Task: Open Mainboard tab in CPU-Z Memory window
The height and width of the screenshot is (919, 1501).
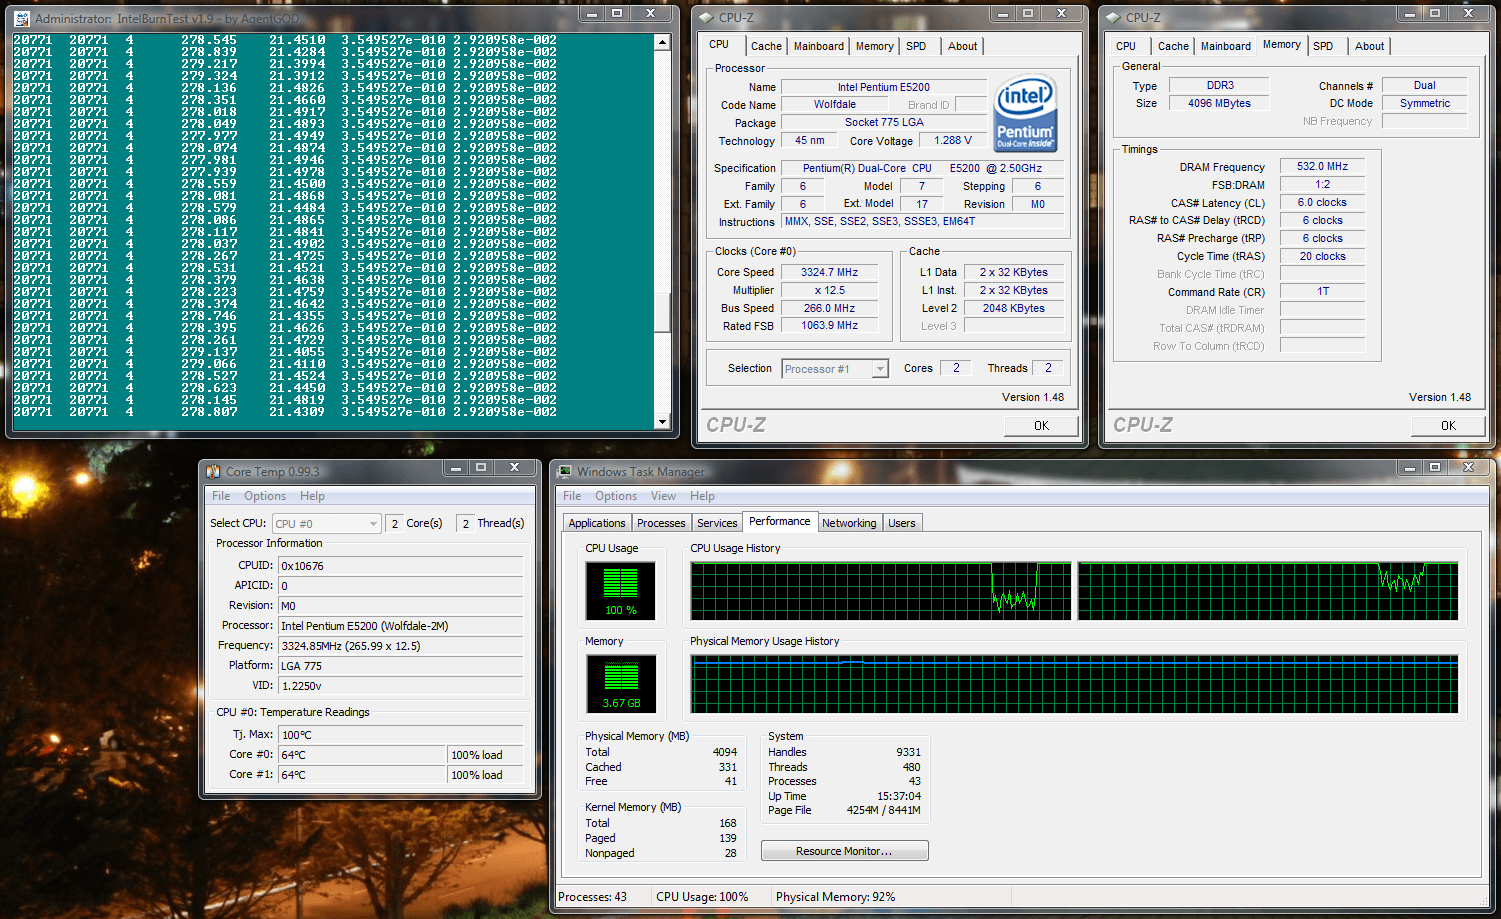Action: (1225, 46)
